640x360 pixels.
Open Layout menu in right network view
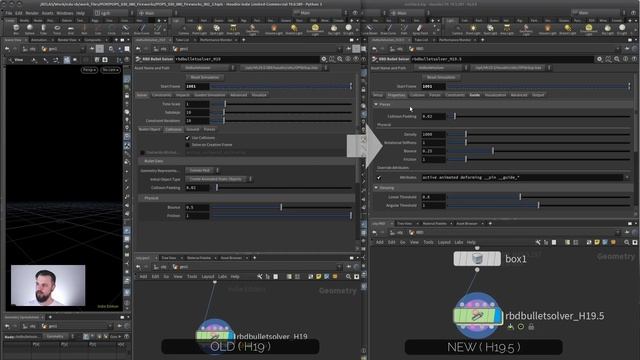444,242
